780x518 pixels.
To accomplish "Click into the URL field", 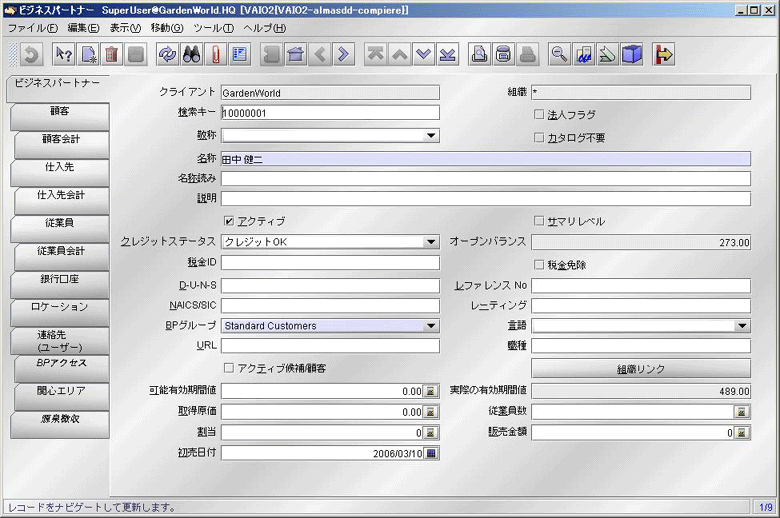I will pyautogui.click(x=330, y=346).
